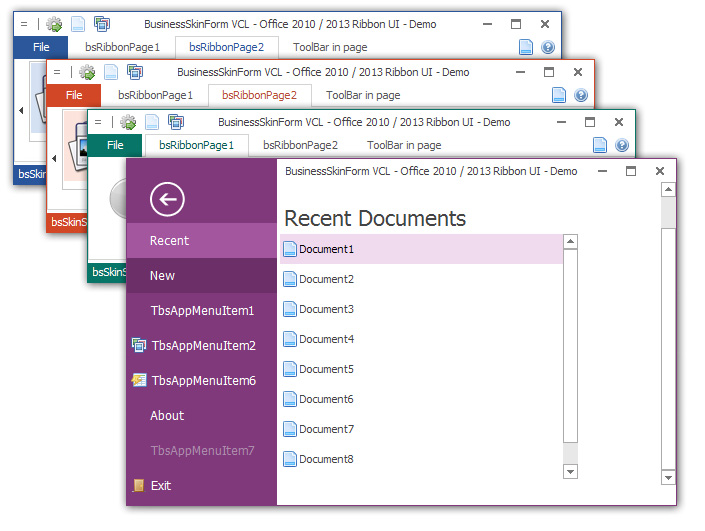705x531 pixels.
Task: Open quick access dropdown in green window
Action: tap(98, 122)
